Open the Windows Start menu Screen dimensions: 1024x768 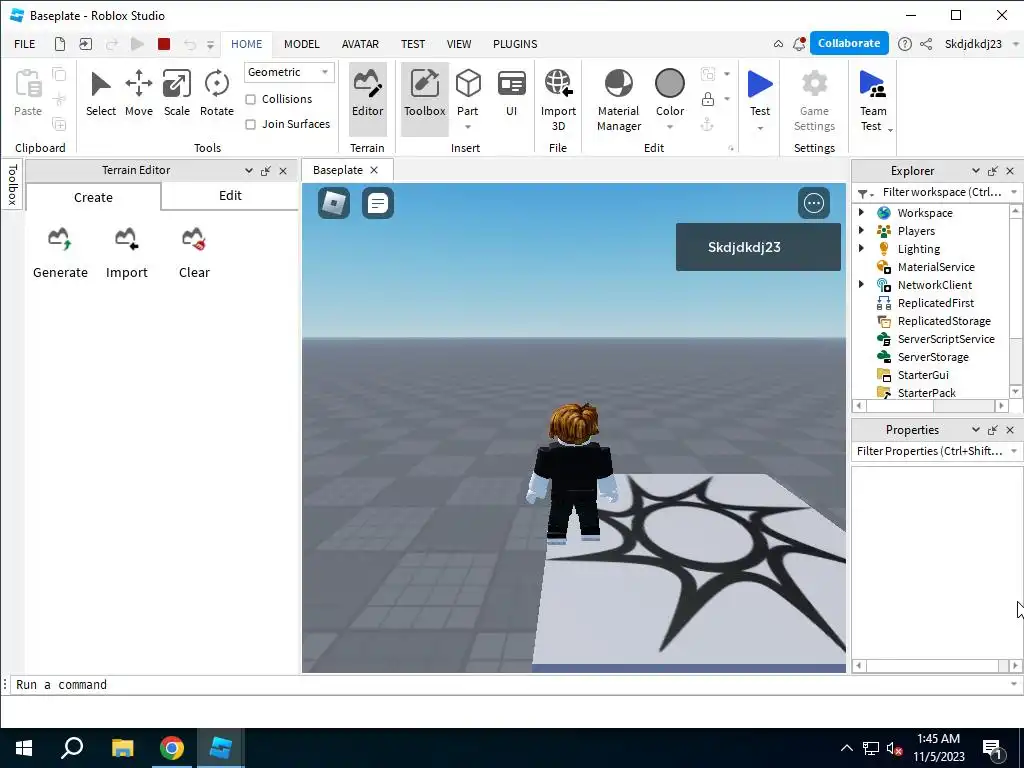pyautogui.click(x=24, y=748)
